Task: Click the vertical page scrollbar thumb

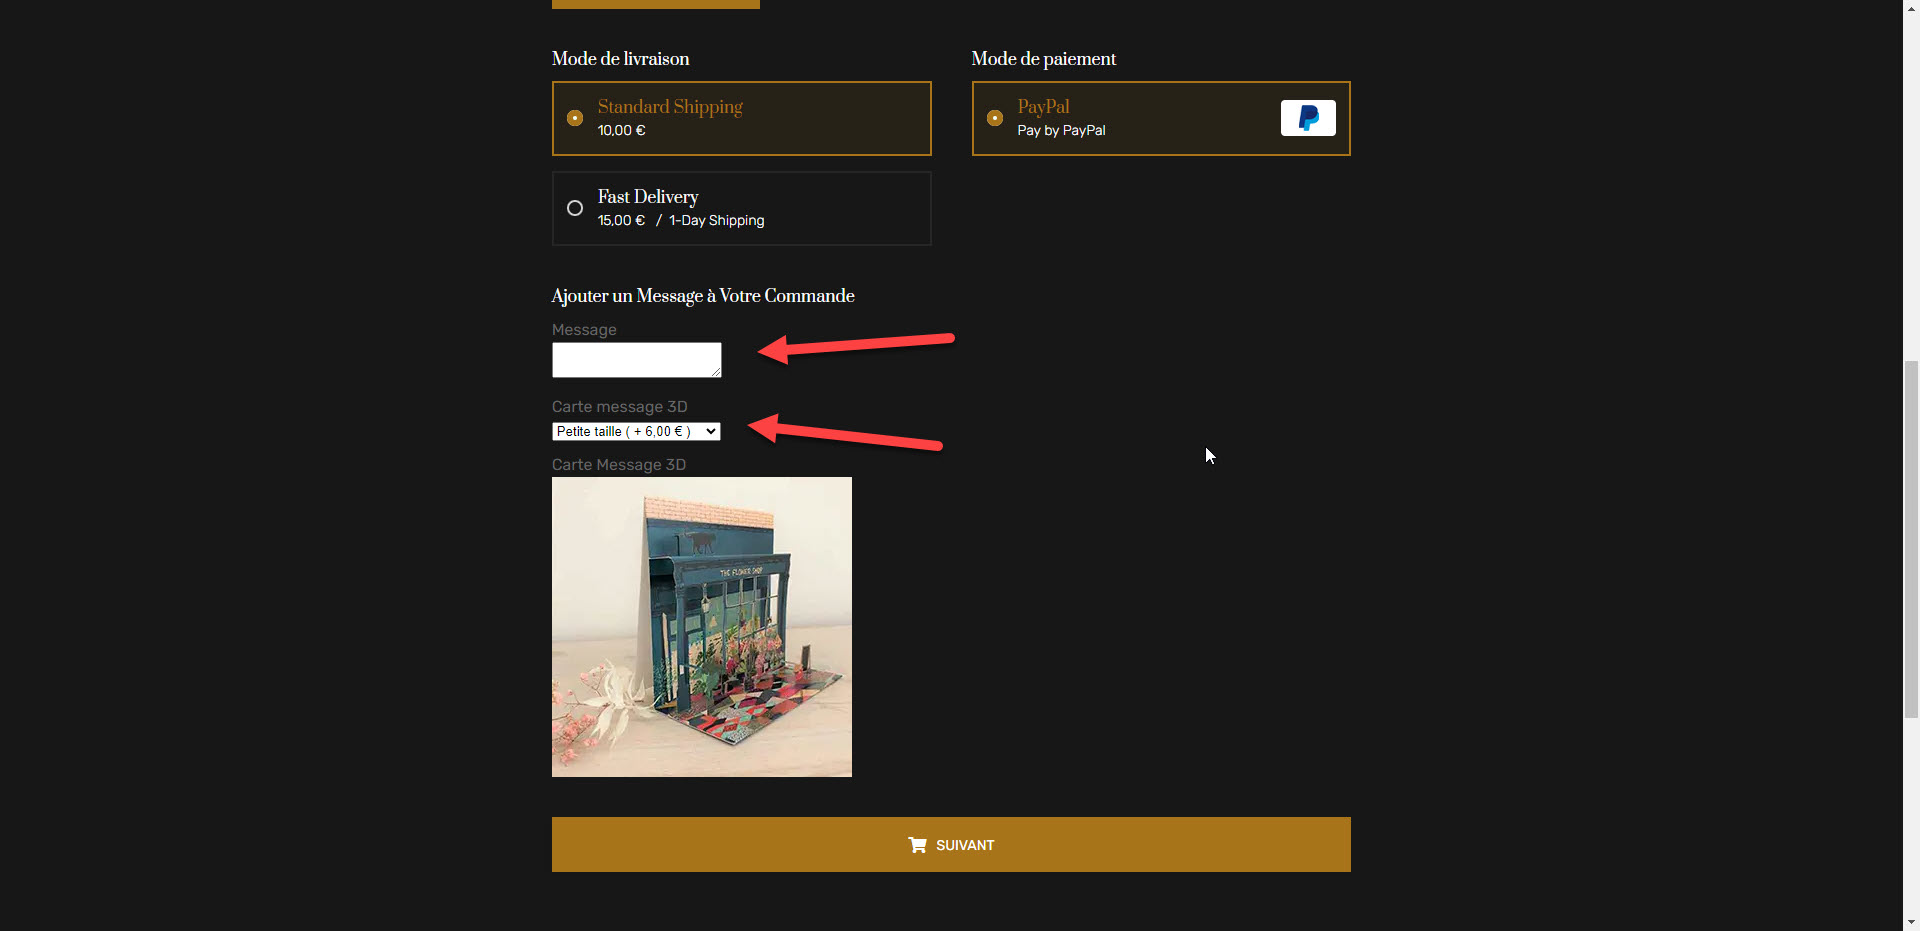Action: click(x=1911, y=540)
